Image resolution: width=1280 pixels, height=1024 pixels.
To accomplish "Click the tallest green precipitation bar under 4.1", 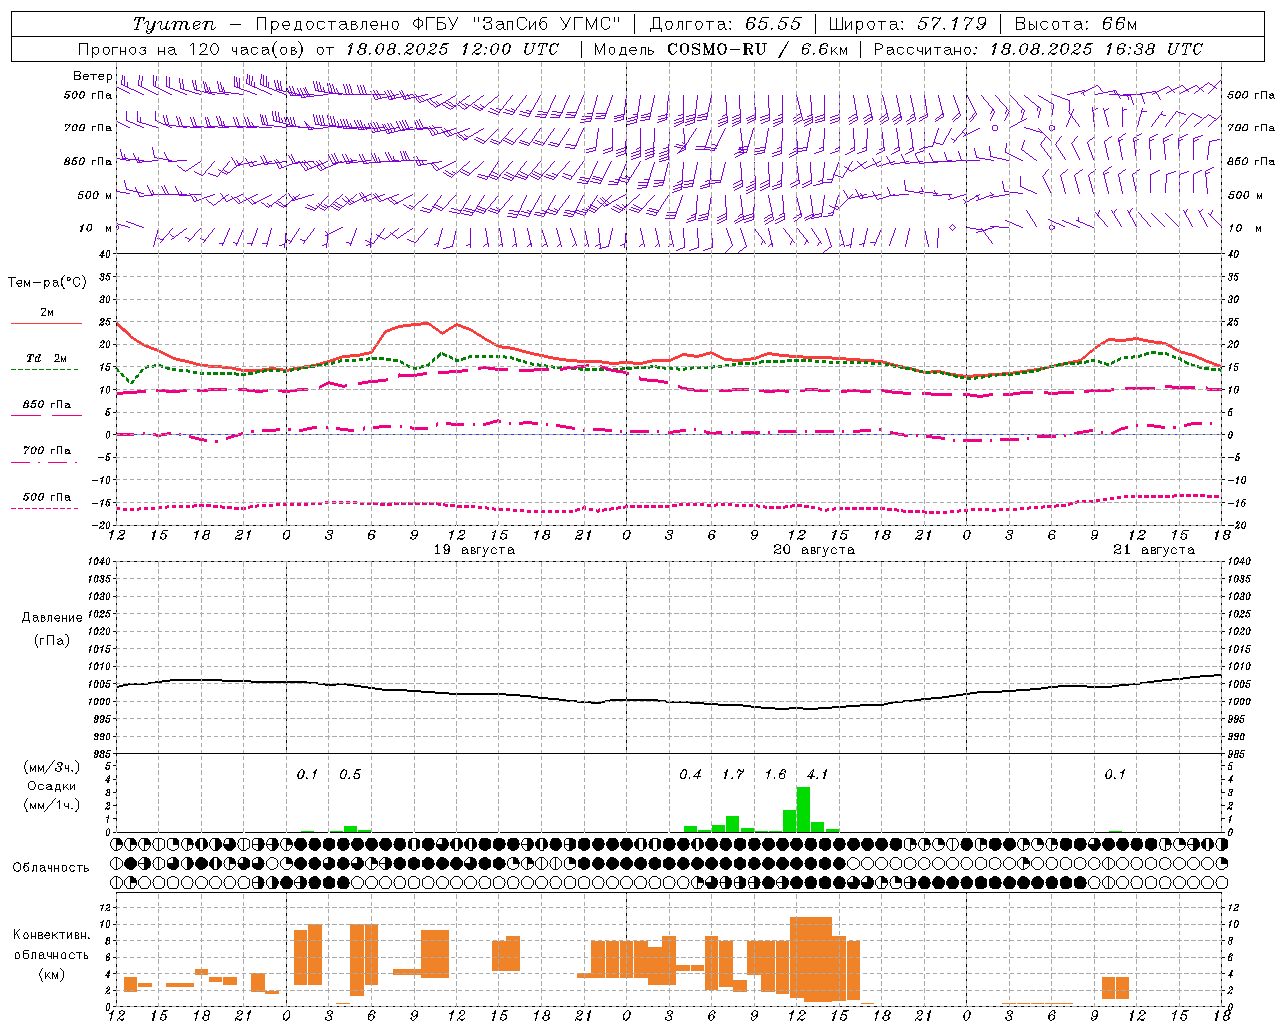I will (x=803, y=810).
